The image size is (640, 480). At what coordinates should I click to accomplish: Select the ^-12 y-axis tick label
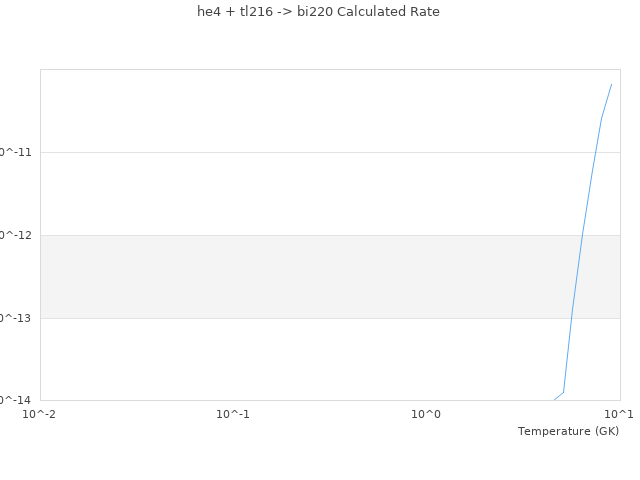16,235
